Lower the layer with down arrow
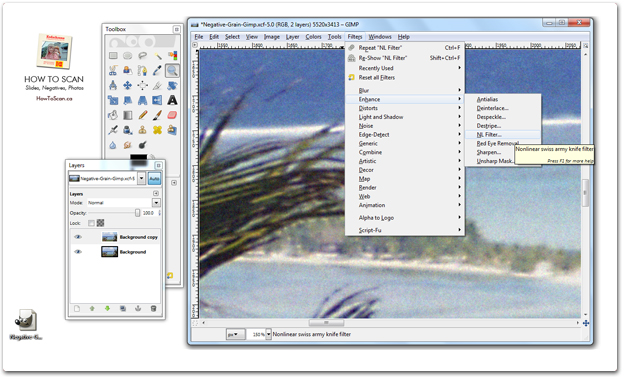The width and height of the screenshot is (630, 377). [107, 308]
